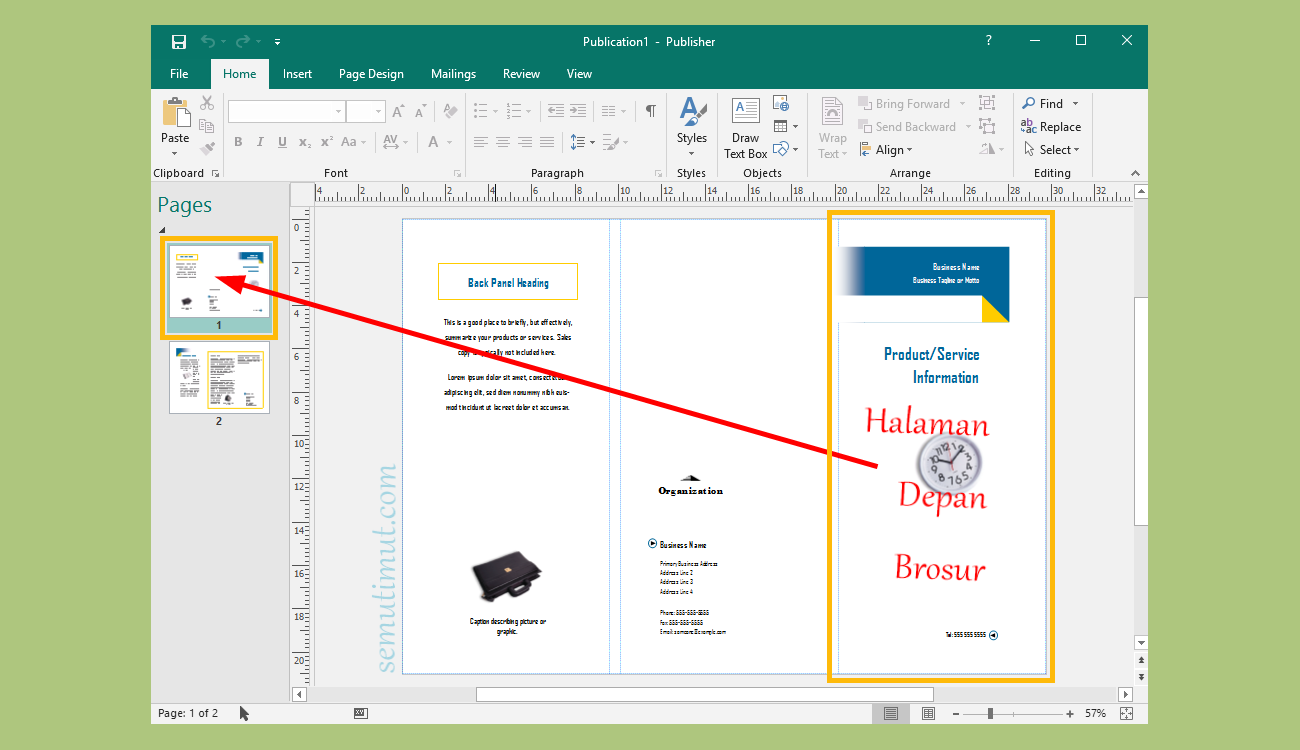Viewport: 1300px width, 750px height.
Task: Select Justify text alignment
Action: pos(547,142)
